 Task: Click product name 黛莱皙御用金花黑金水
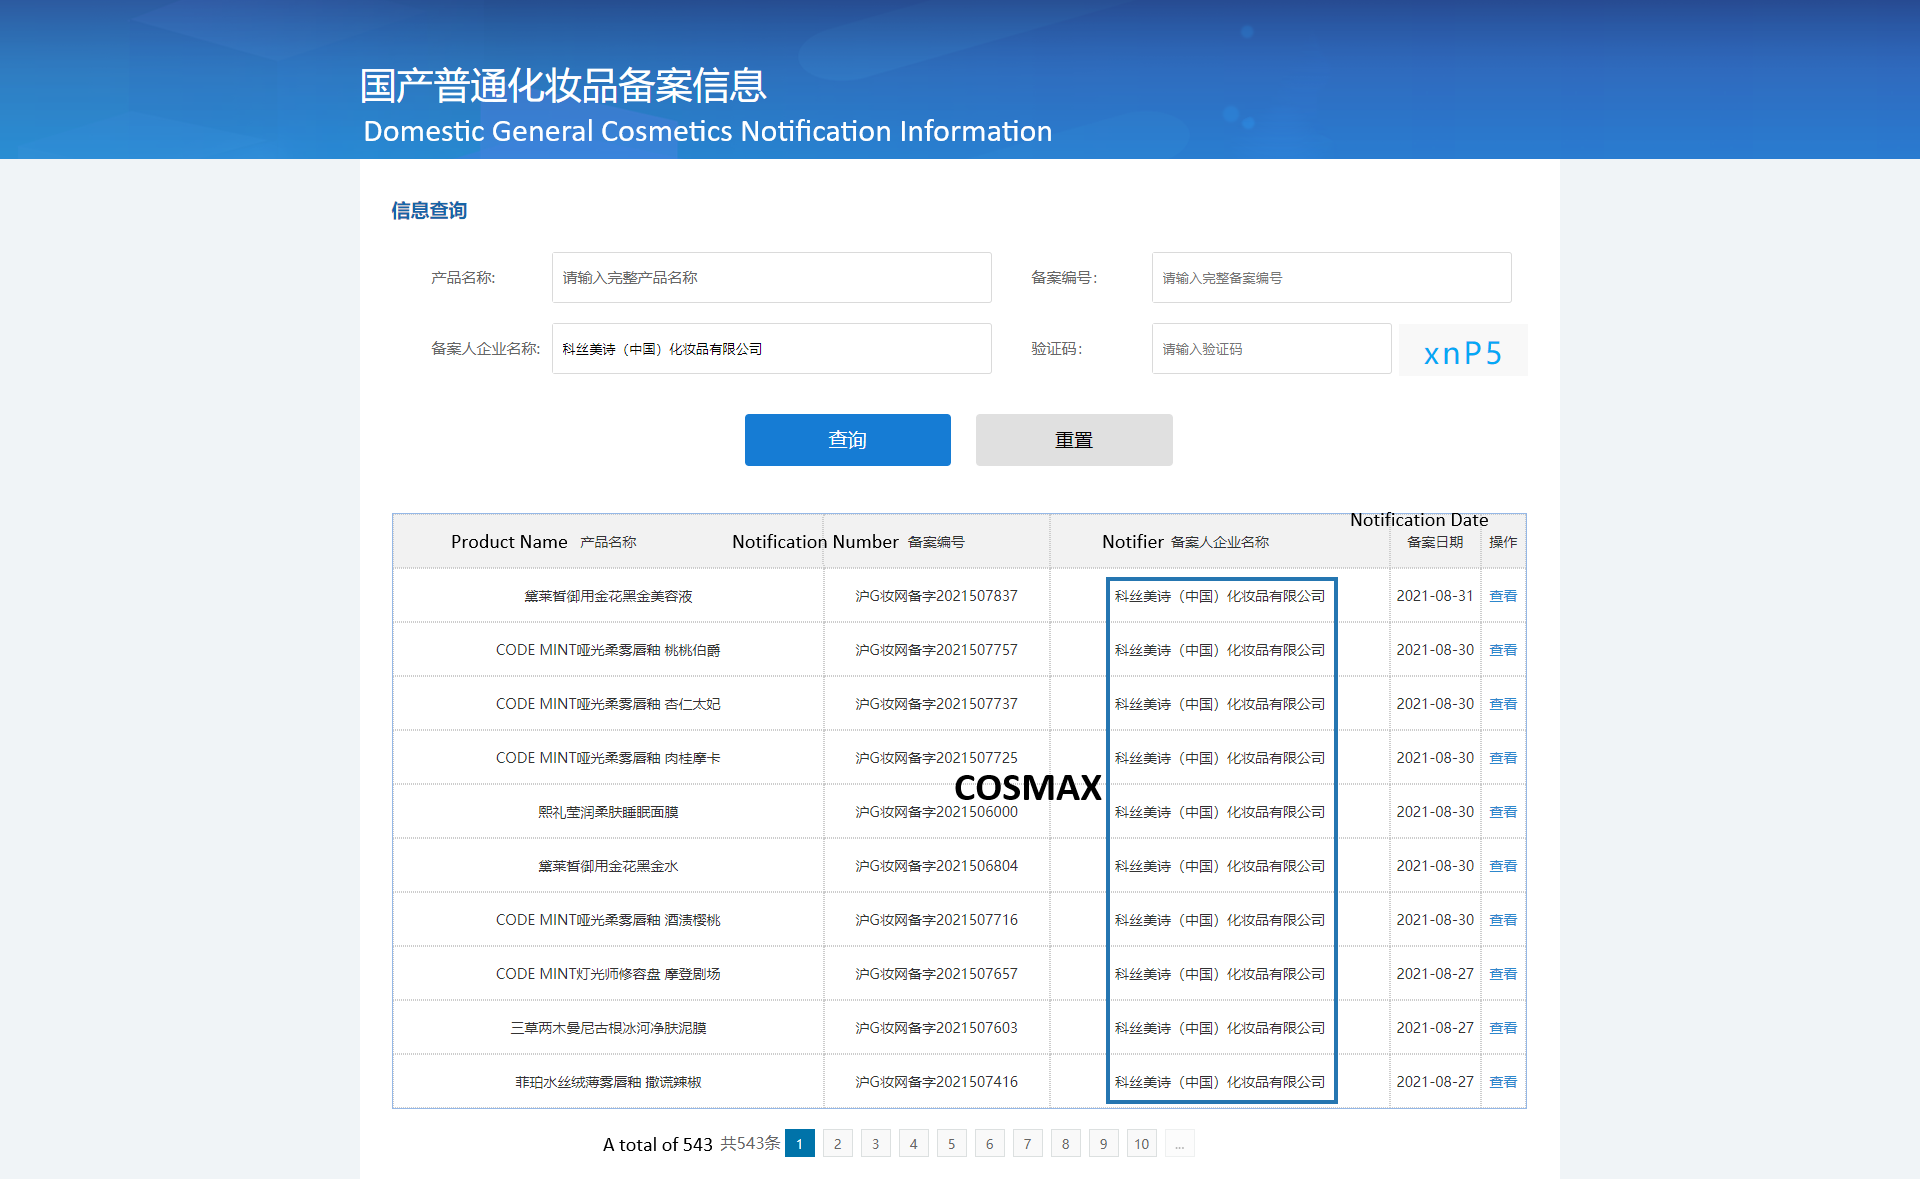(608, 866)
